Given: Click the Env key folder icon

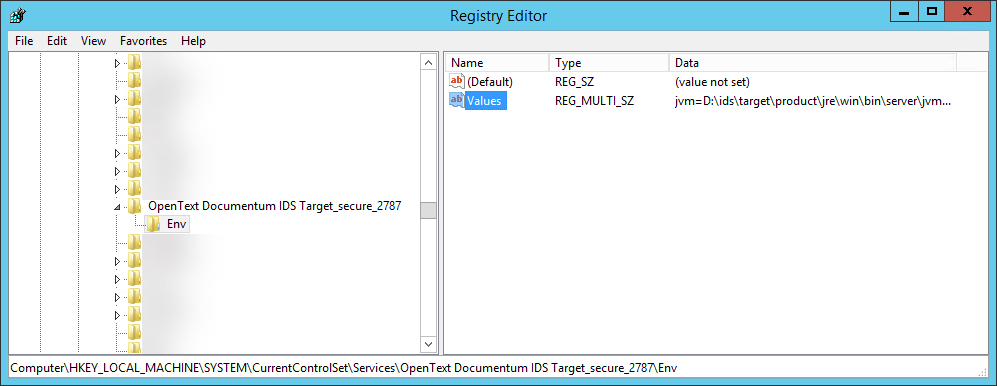Looking at the screenshot, I should 153,224.
